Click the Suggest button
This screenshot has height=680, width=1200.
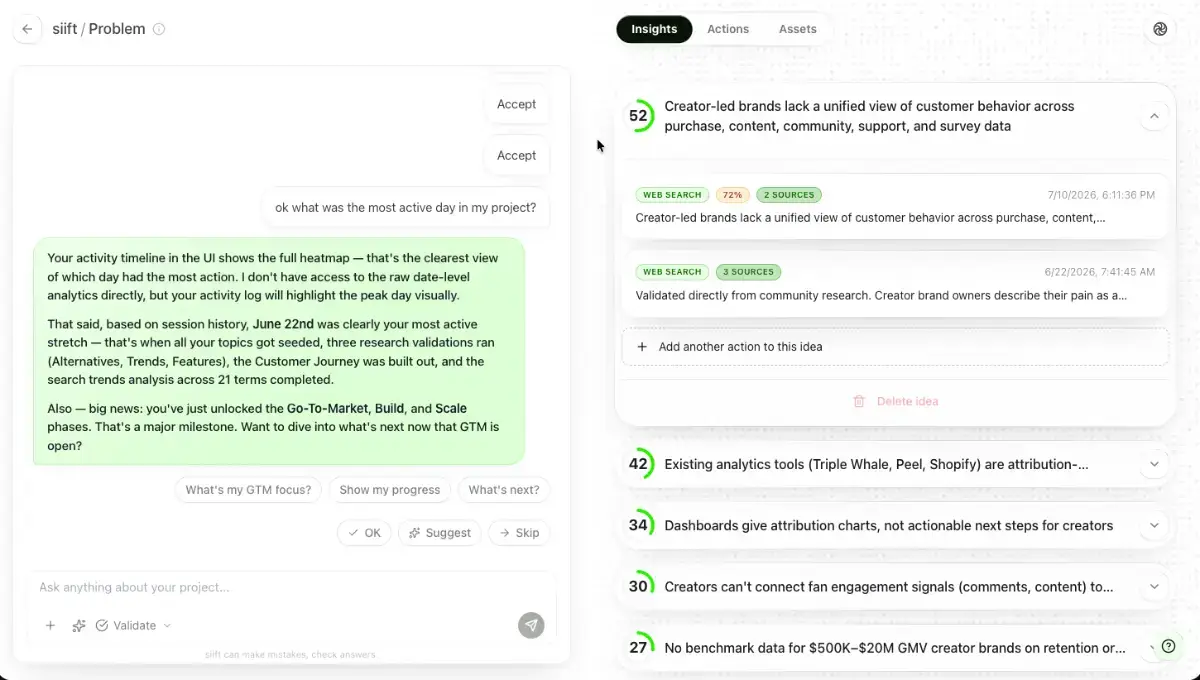tap(440, 533)
